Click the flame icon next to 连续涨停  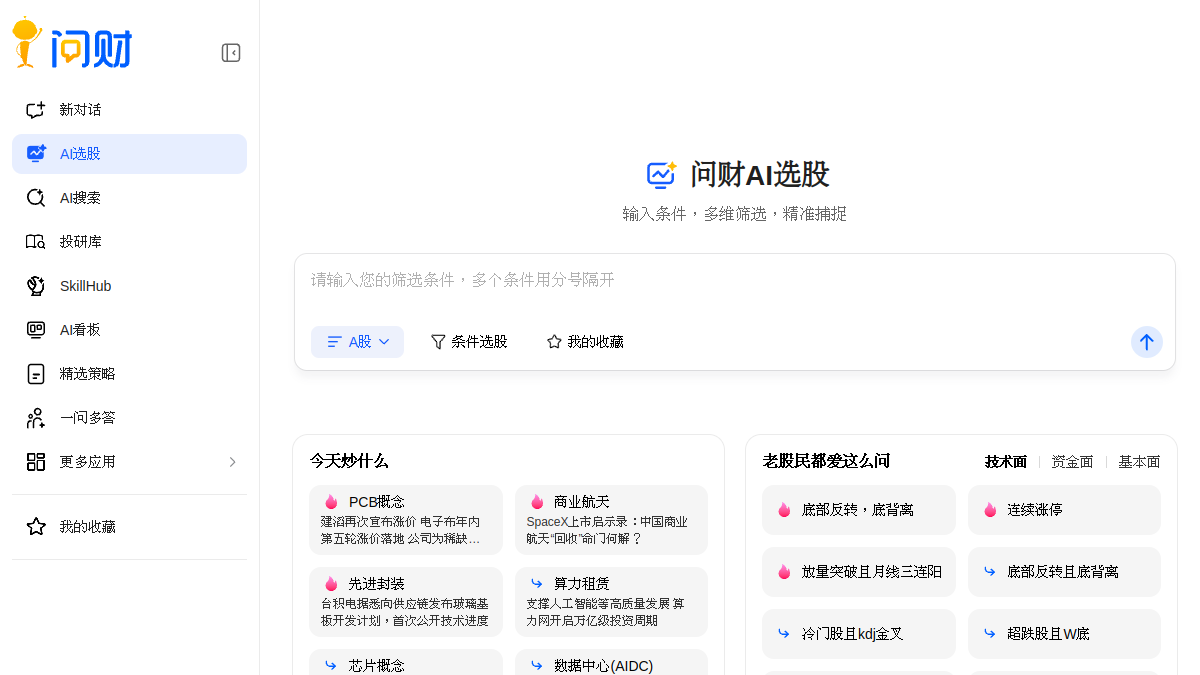990,510
